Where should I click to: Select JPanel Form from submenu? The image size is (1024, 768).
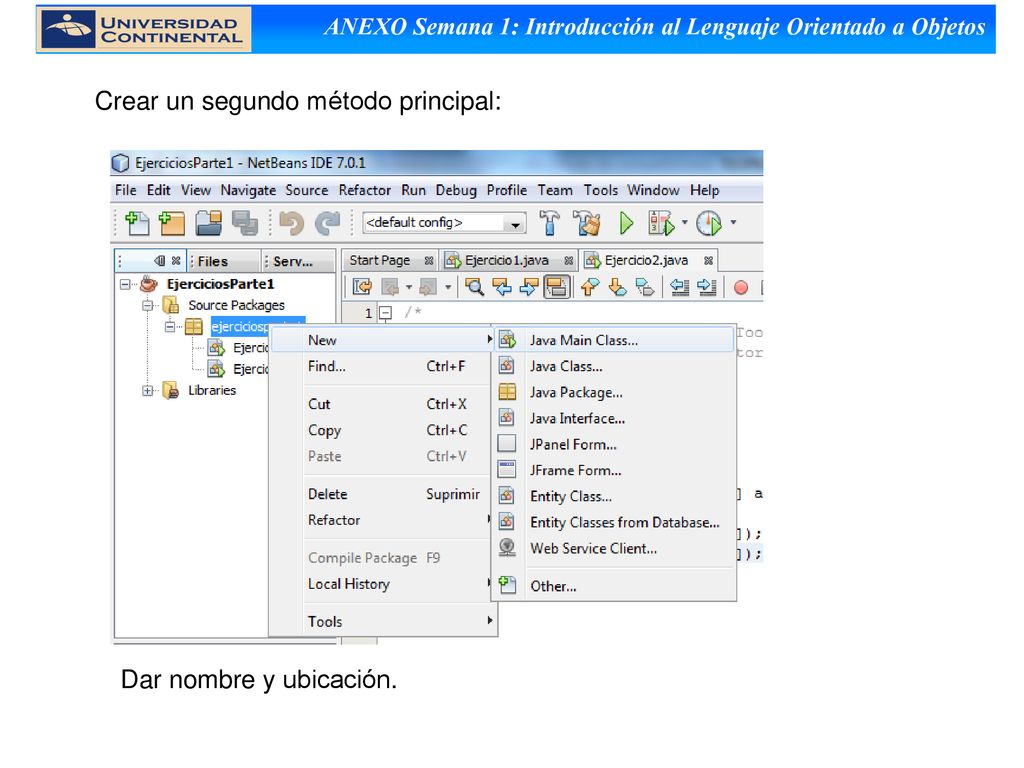(614, 445)
